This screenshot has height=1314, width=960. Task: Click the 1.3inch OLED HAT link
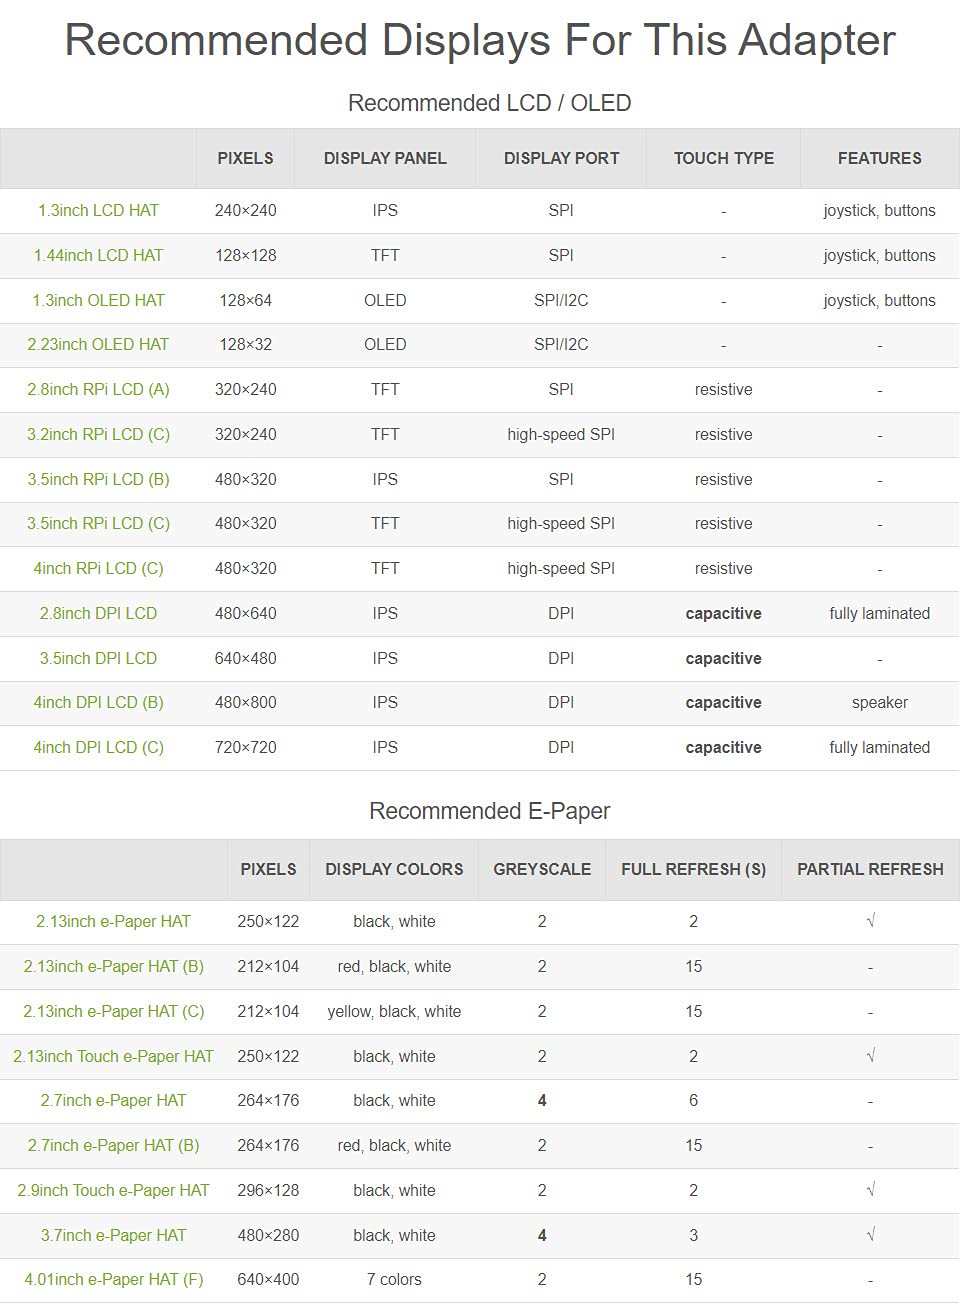(x=98, y=301)
